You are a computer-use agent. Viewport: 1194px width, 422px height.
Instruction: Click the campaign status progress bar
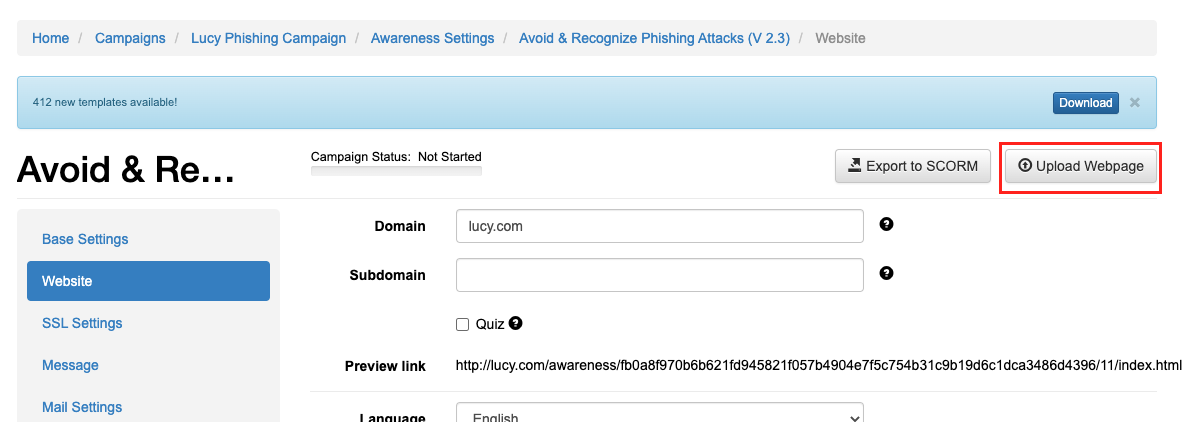click(x=396, y=171)
